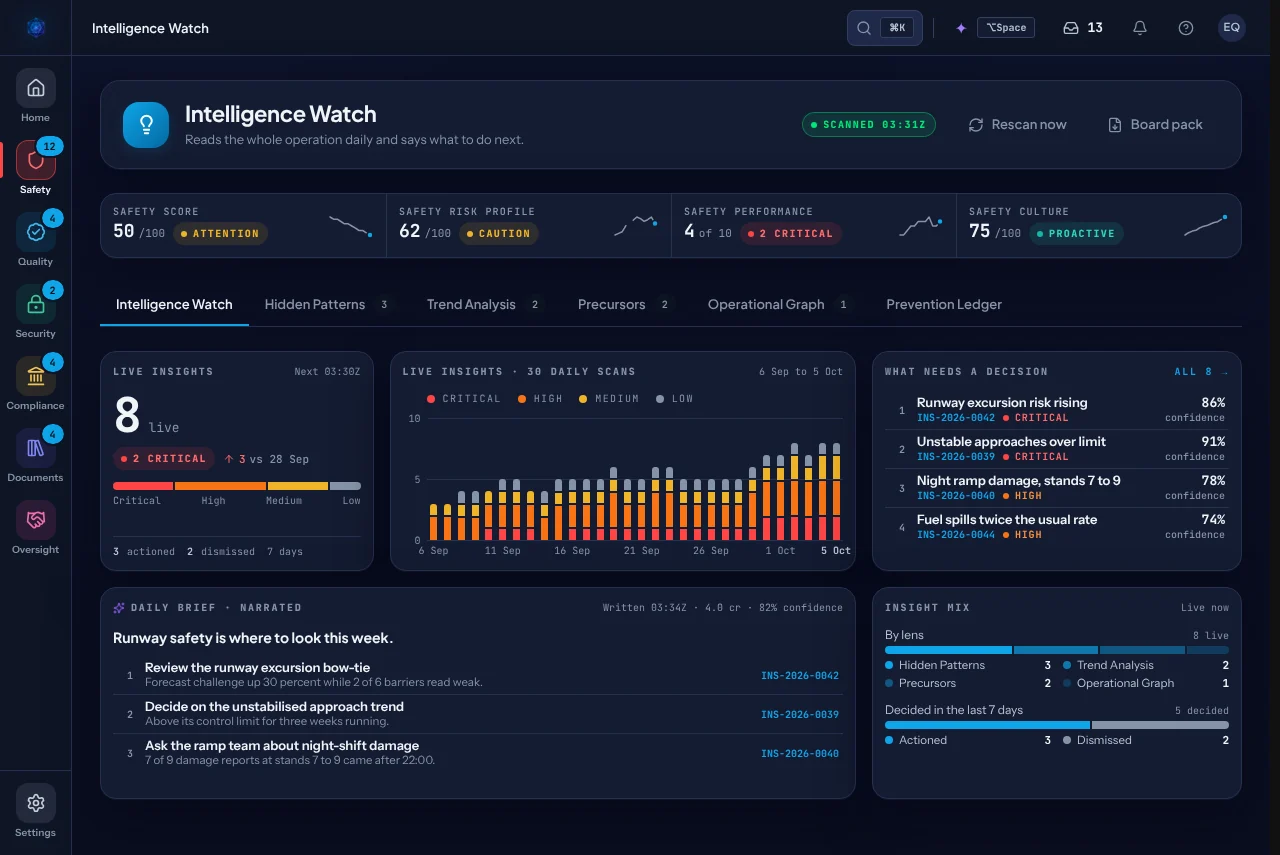Open link INS-2026-0039 in Daily Brief

pyautogui.click(x=800, y=714)
